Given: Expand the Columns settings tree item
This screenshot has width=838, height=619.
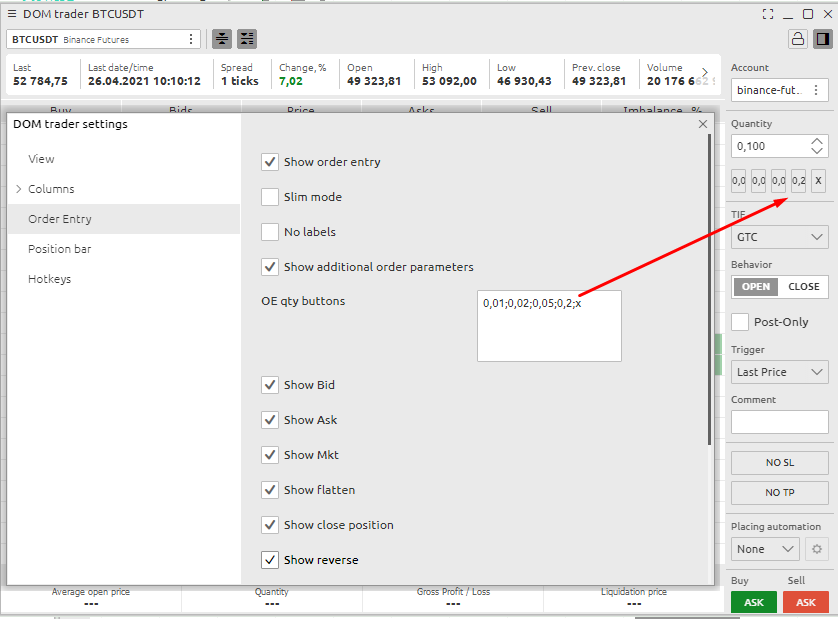Looking at the screenshot, I should pyautogui.click(x=19, y=189).
